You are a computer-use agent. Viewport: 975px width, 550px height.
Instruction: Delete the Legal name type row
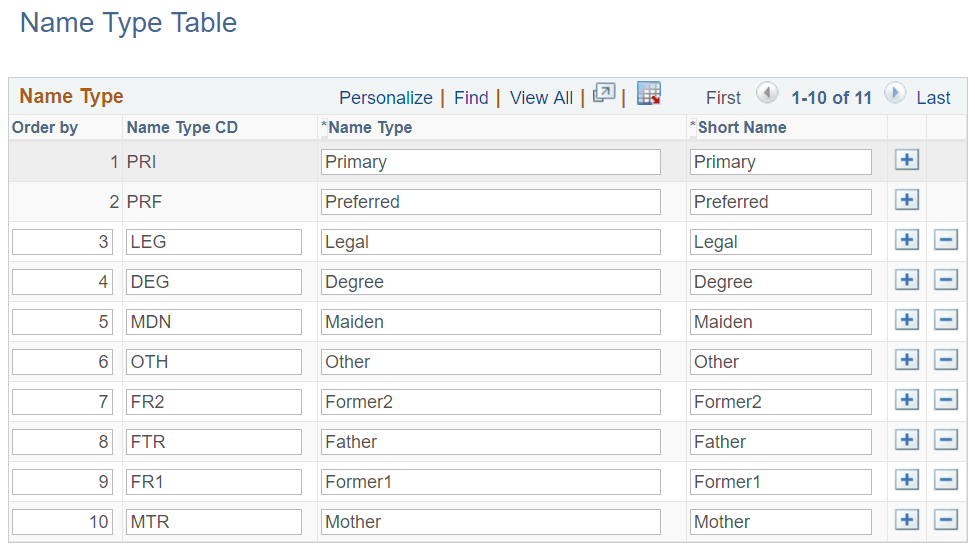tap(946, 240)
